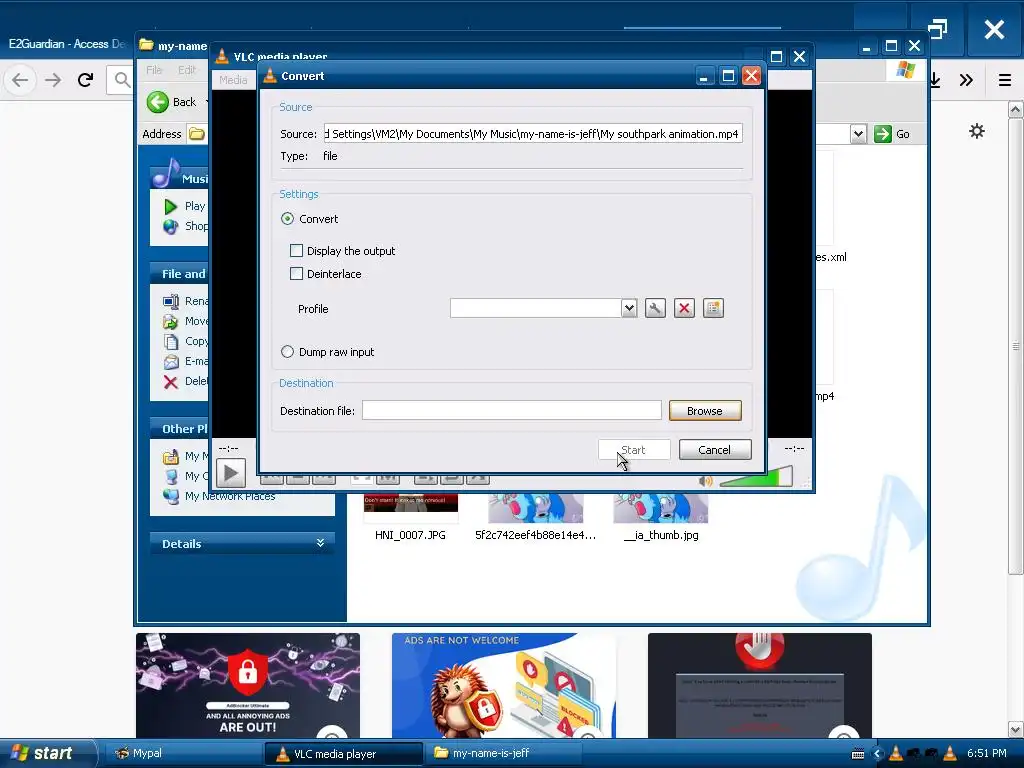Select the Convert radio button
The height and width of the screenshot is (768, 1024).
(x=287, y=219)
